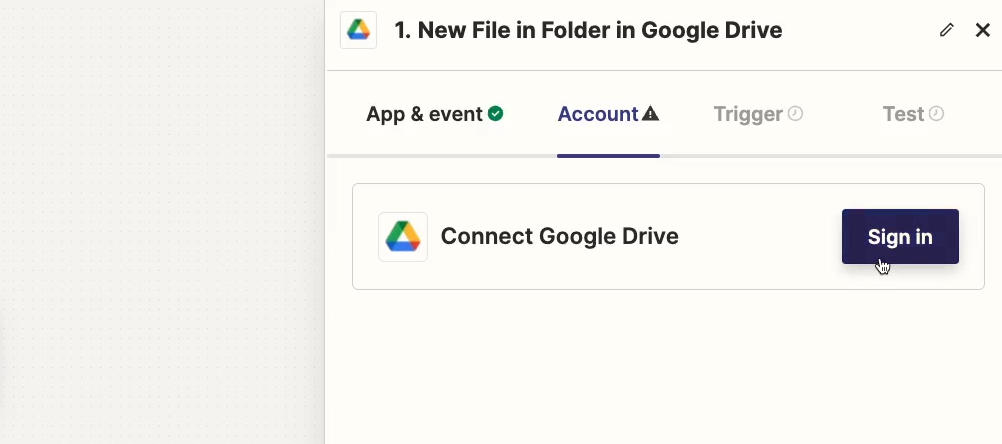Screen dimensions: 1002x444
Task: Click the step title New File in Folder
Action: (x=588, y=30)
